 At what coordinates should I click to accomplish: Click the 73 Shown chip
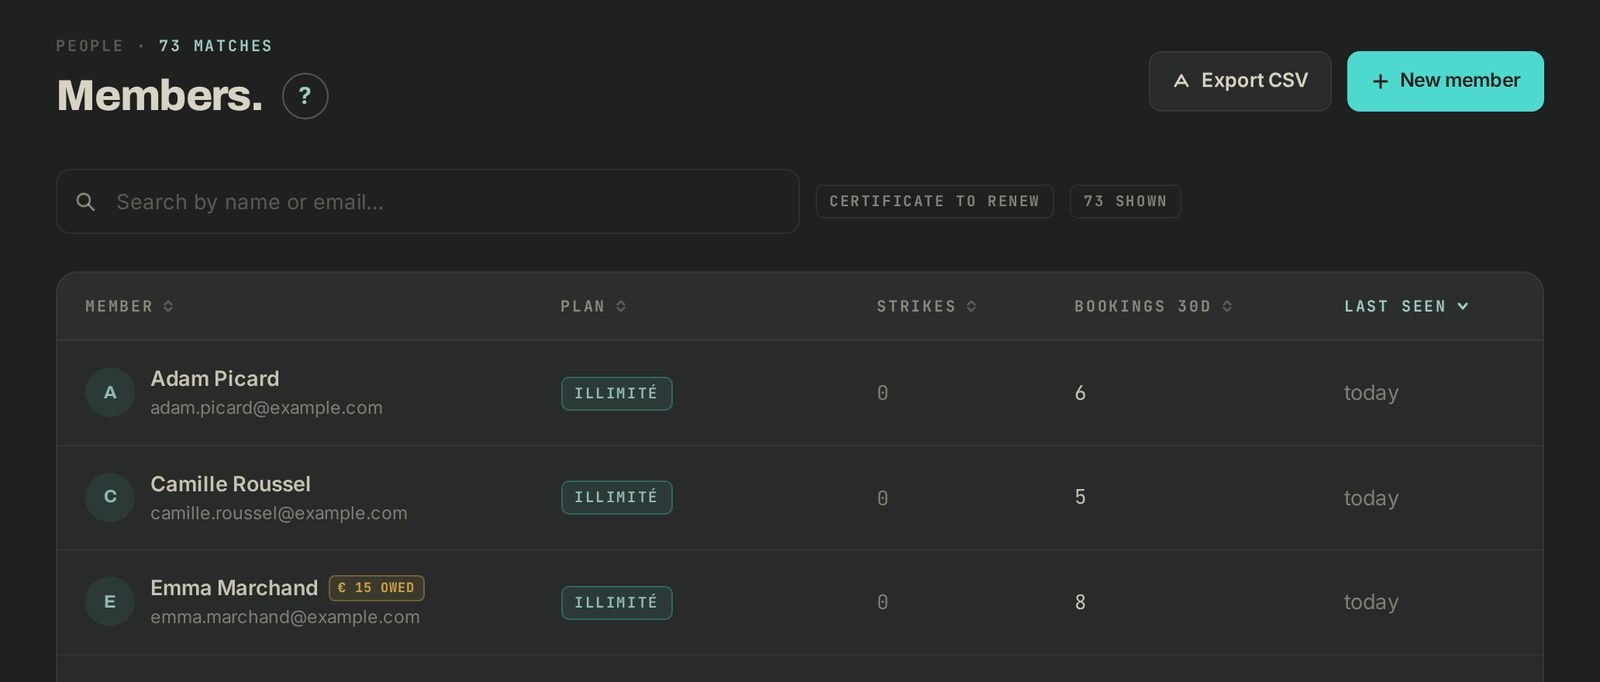click(x=1125, y=201)
